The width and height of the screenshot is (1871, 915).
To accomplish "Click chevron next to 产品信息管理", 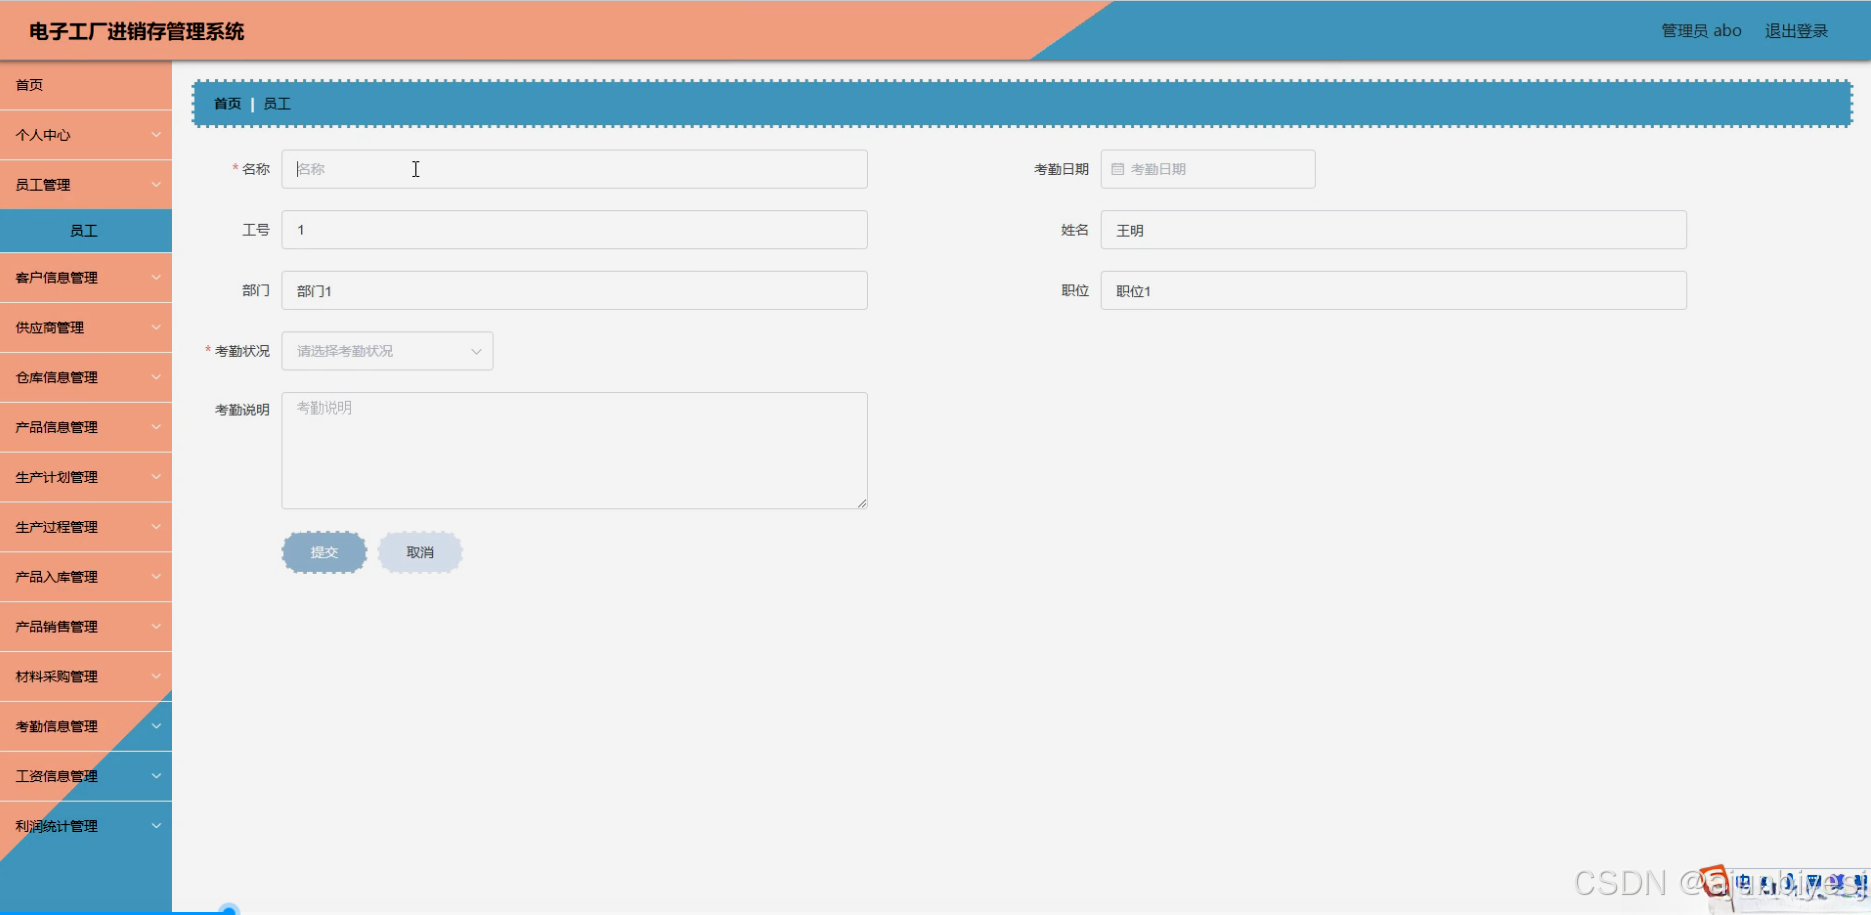I will (156, 427).
